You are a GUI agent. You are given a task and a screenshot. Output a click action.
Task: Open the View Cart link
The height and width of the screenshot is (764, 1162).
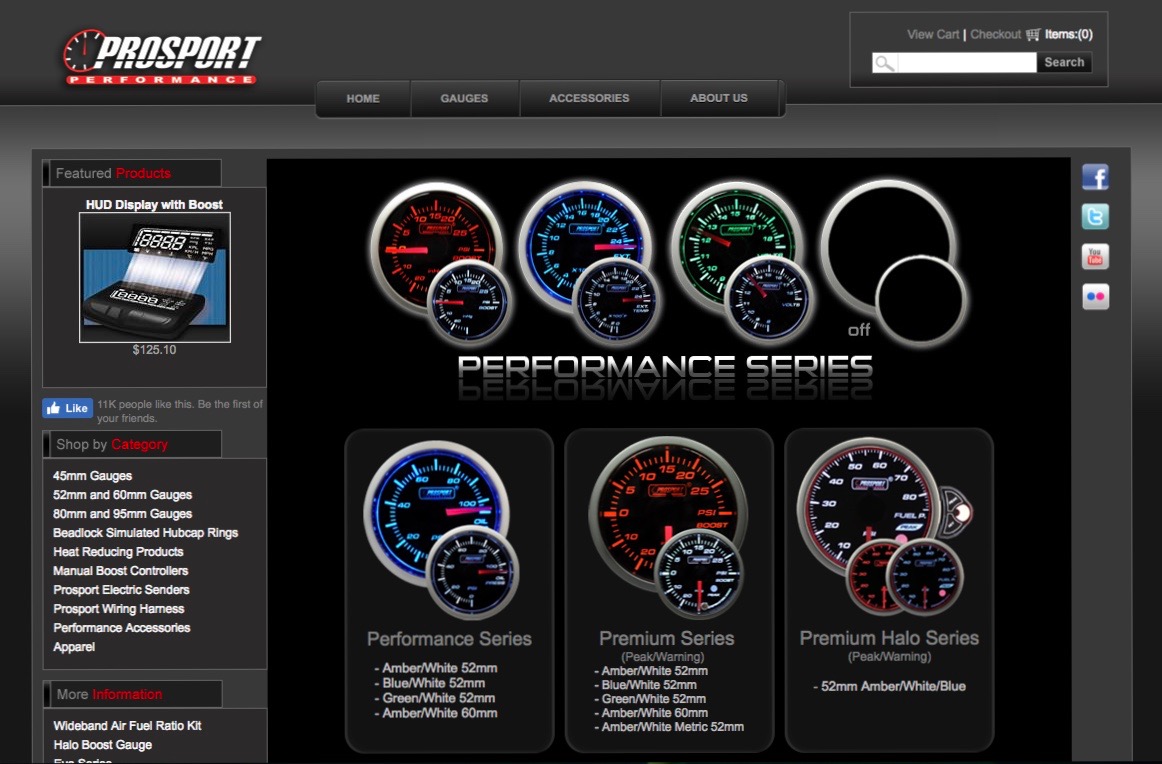(933, 35)
